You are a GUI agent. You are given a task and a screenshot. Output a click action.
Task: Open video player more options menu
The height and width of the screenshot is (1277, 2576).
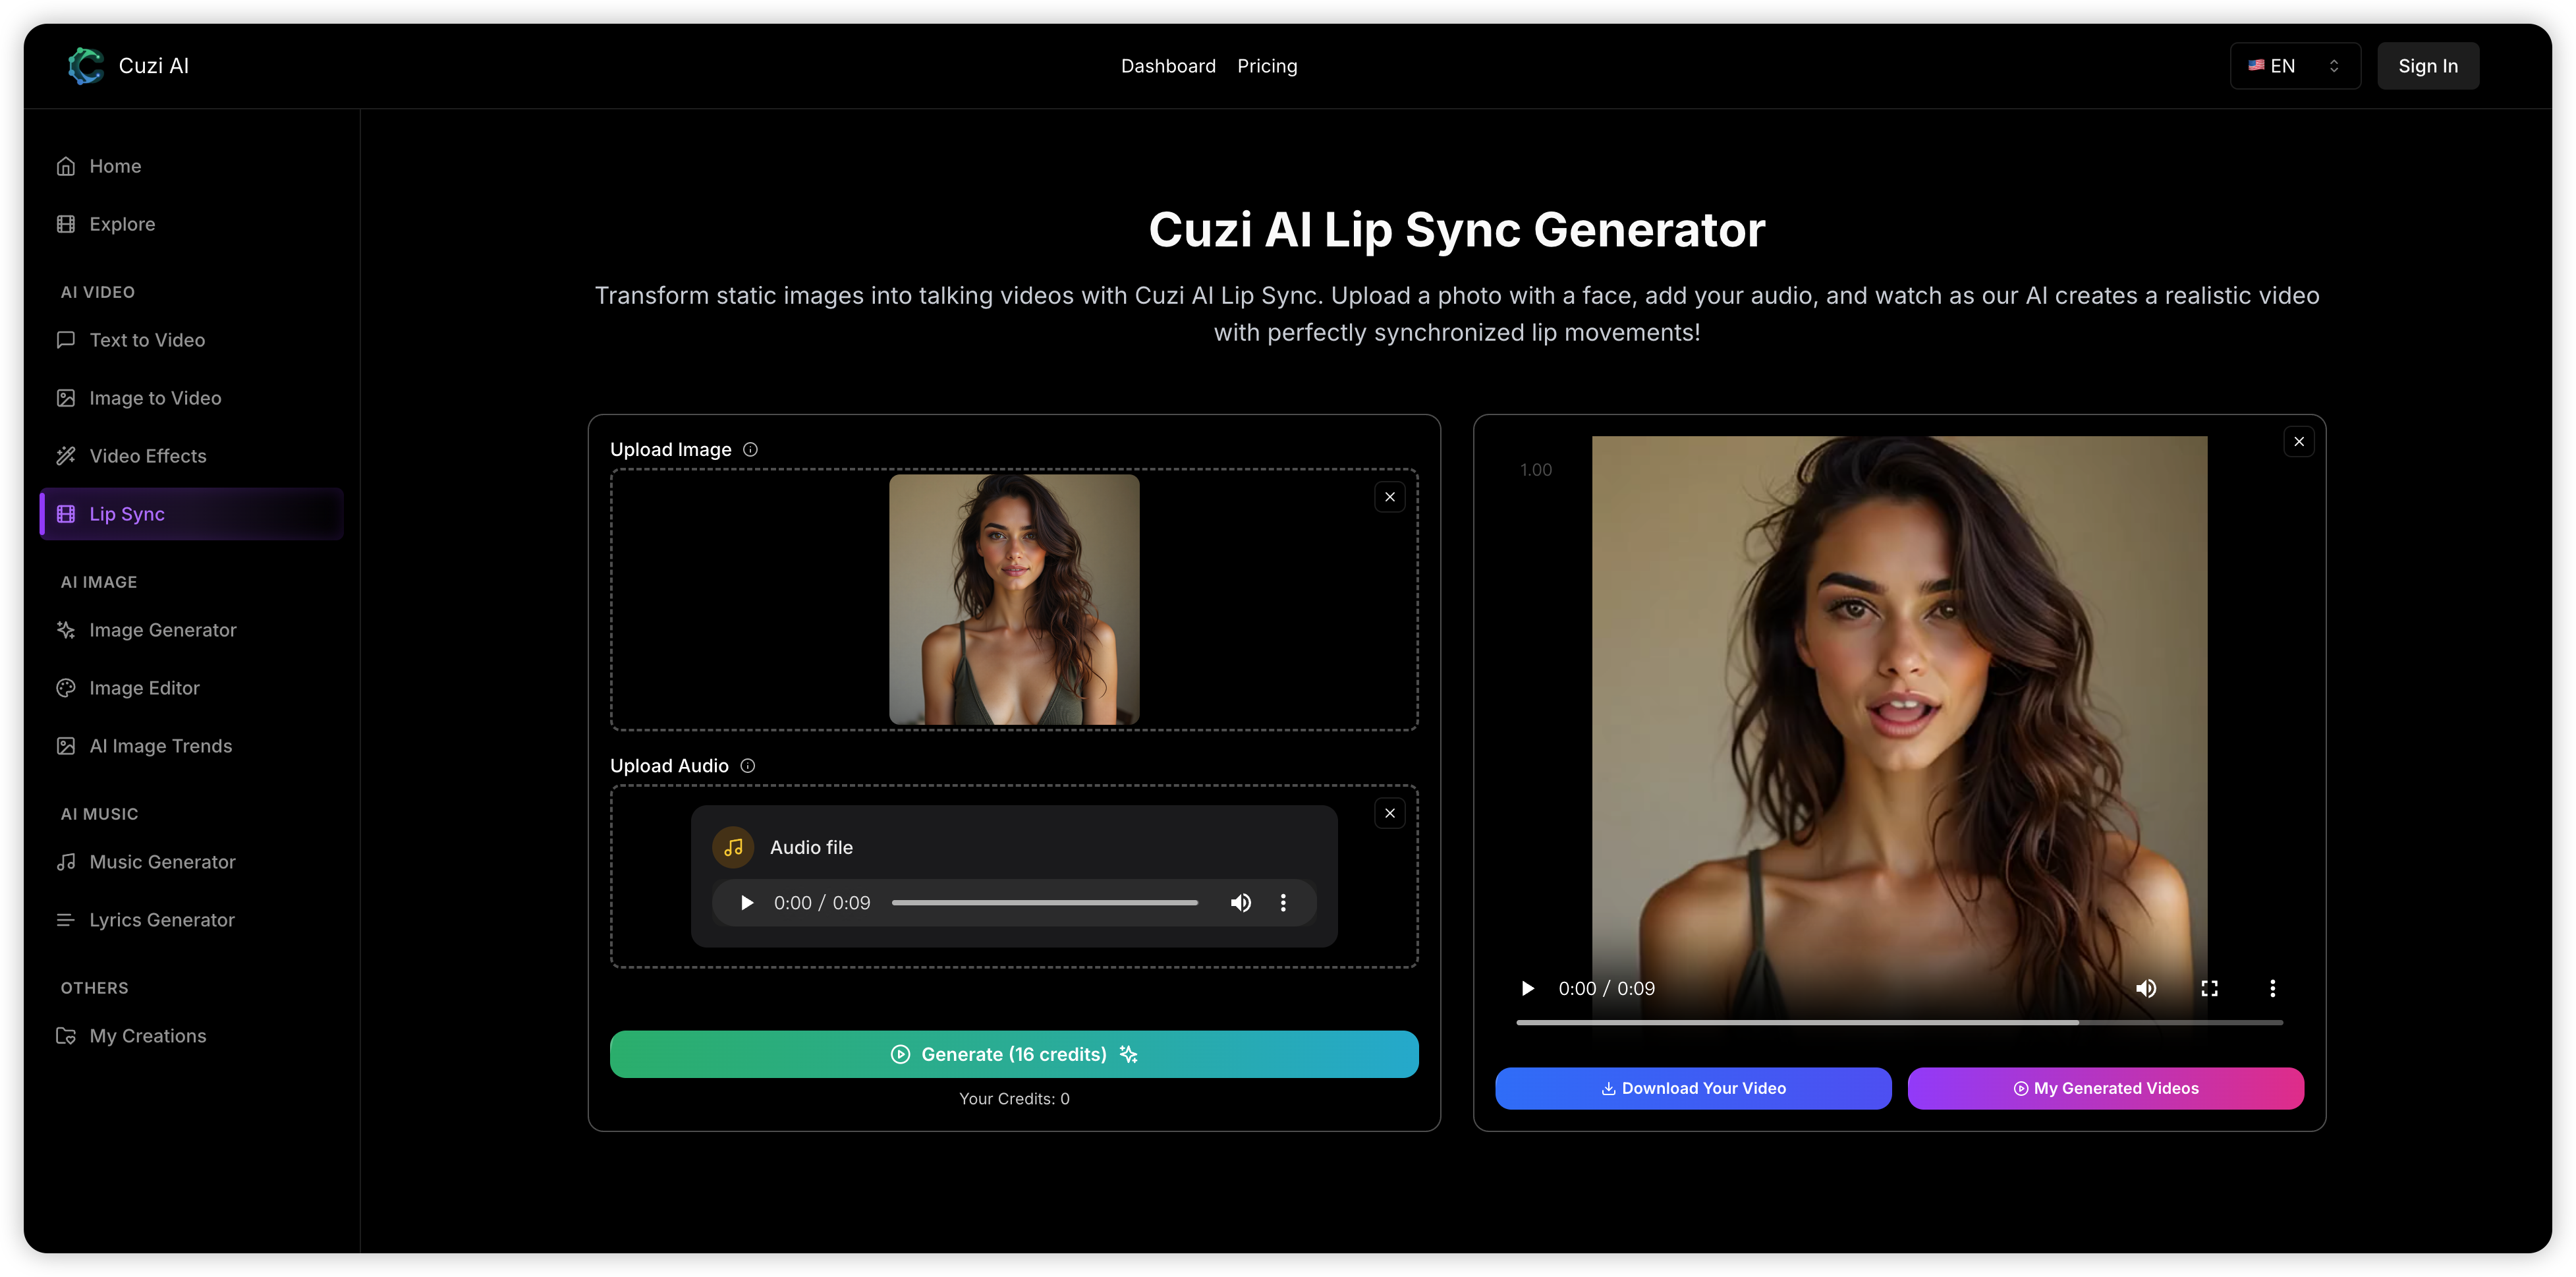[2272, 988]
